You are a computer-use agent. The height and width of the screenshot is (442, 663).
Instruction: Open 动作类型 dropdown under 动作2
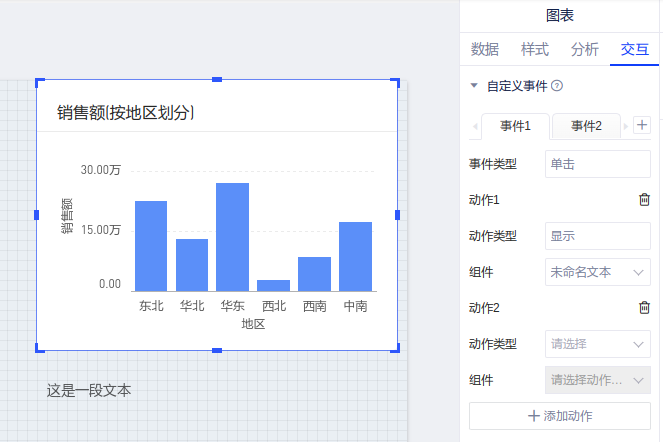pos(597,344)
